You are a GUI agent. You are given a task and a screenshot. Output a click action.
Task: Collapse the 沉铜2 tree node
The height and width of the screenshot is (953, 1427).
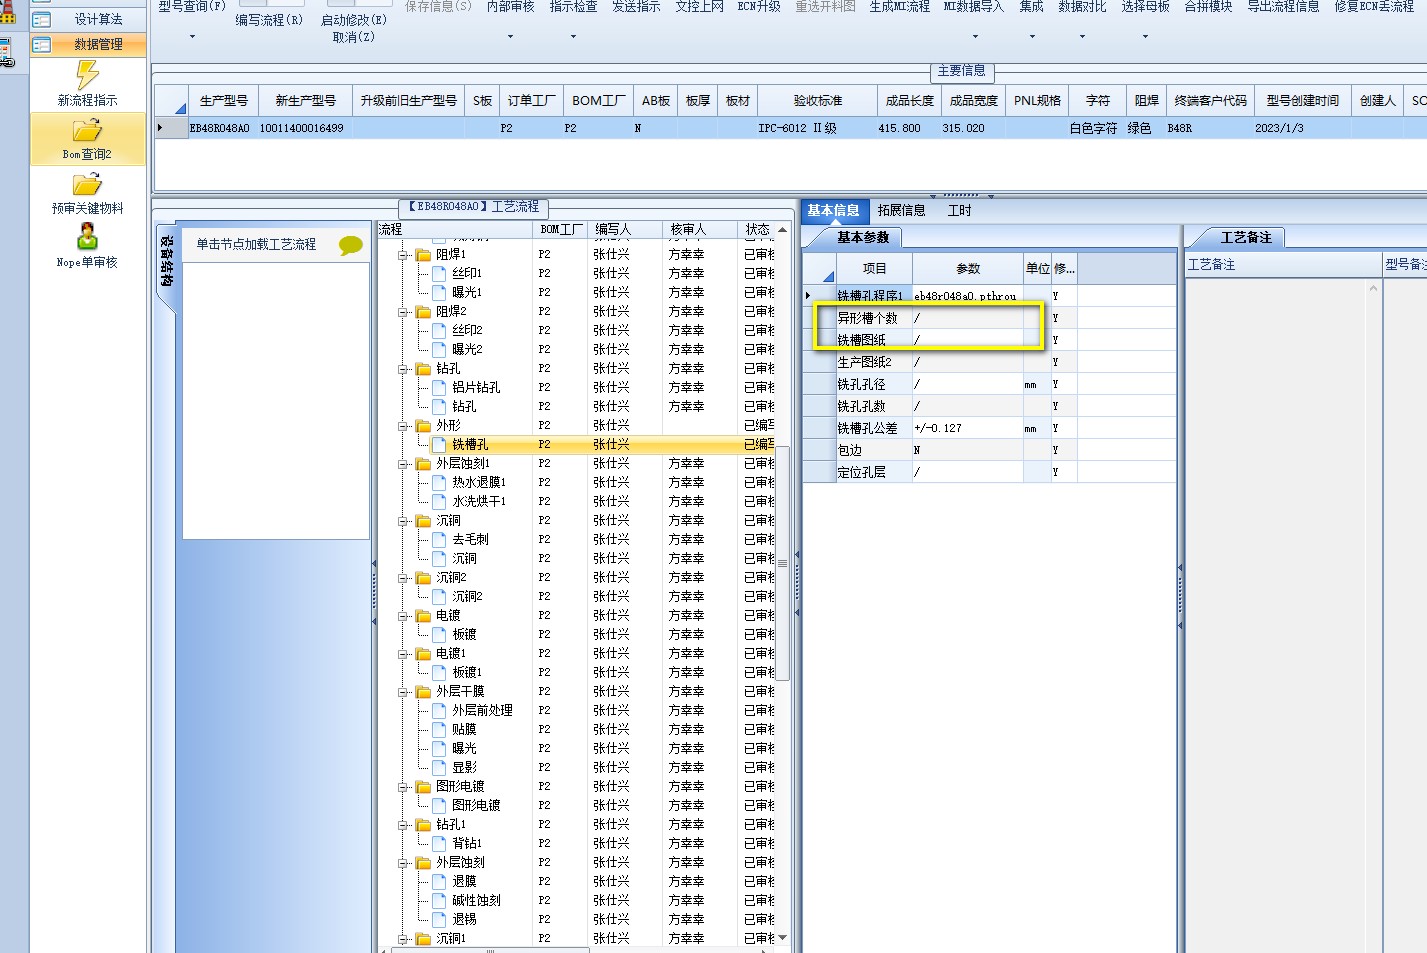point(403,578)
